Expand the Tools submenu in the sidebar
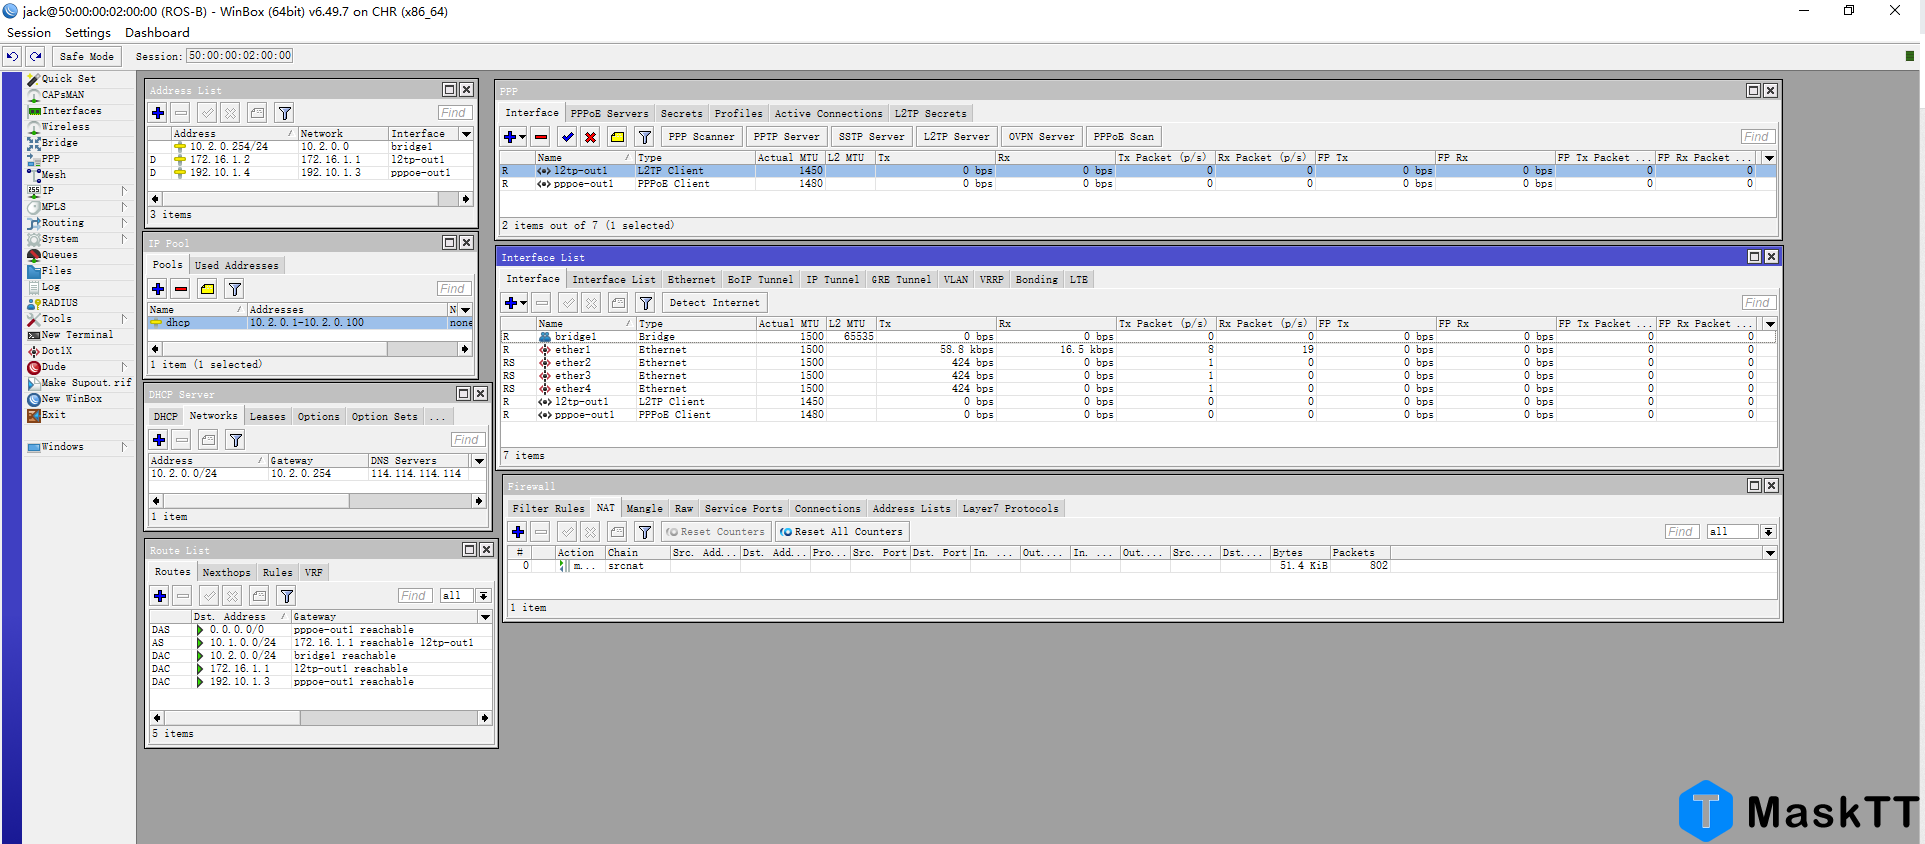Image resolution: width=1925 pixels, height=844 pixels. coord(124,318)
